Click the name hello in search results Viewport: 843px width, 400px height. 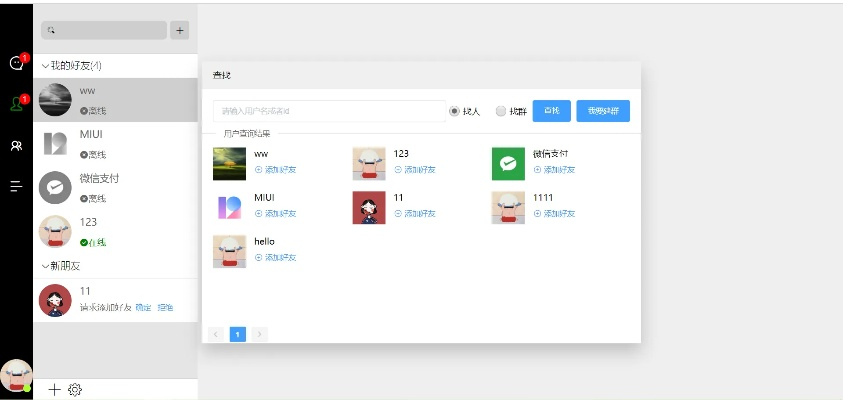(x=264, y=242)
